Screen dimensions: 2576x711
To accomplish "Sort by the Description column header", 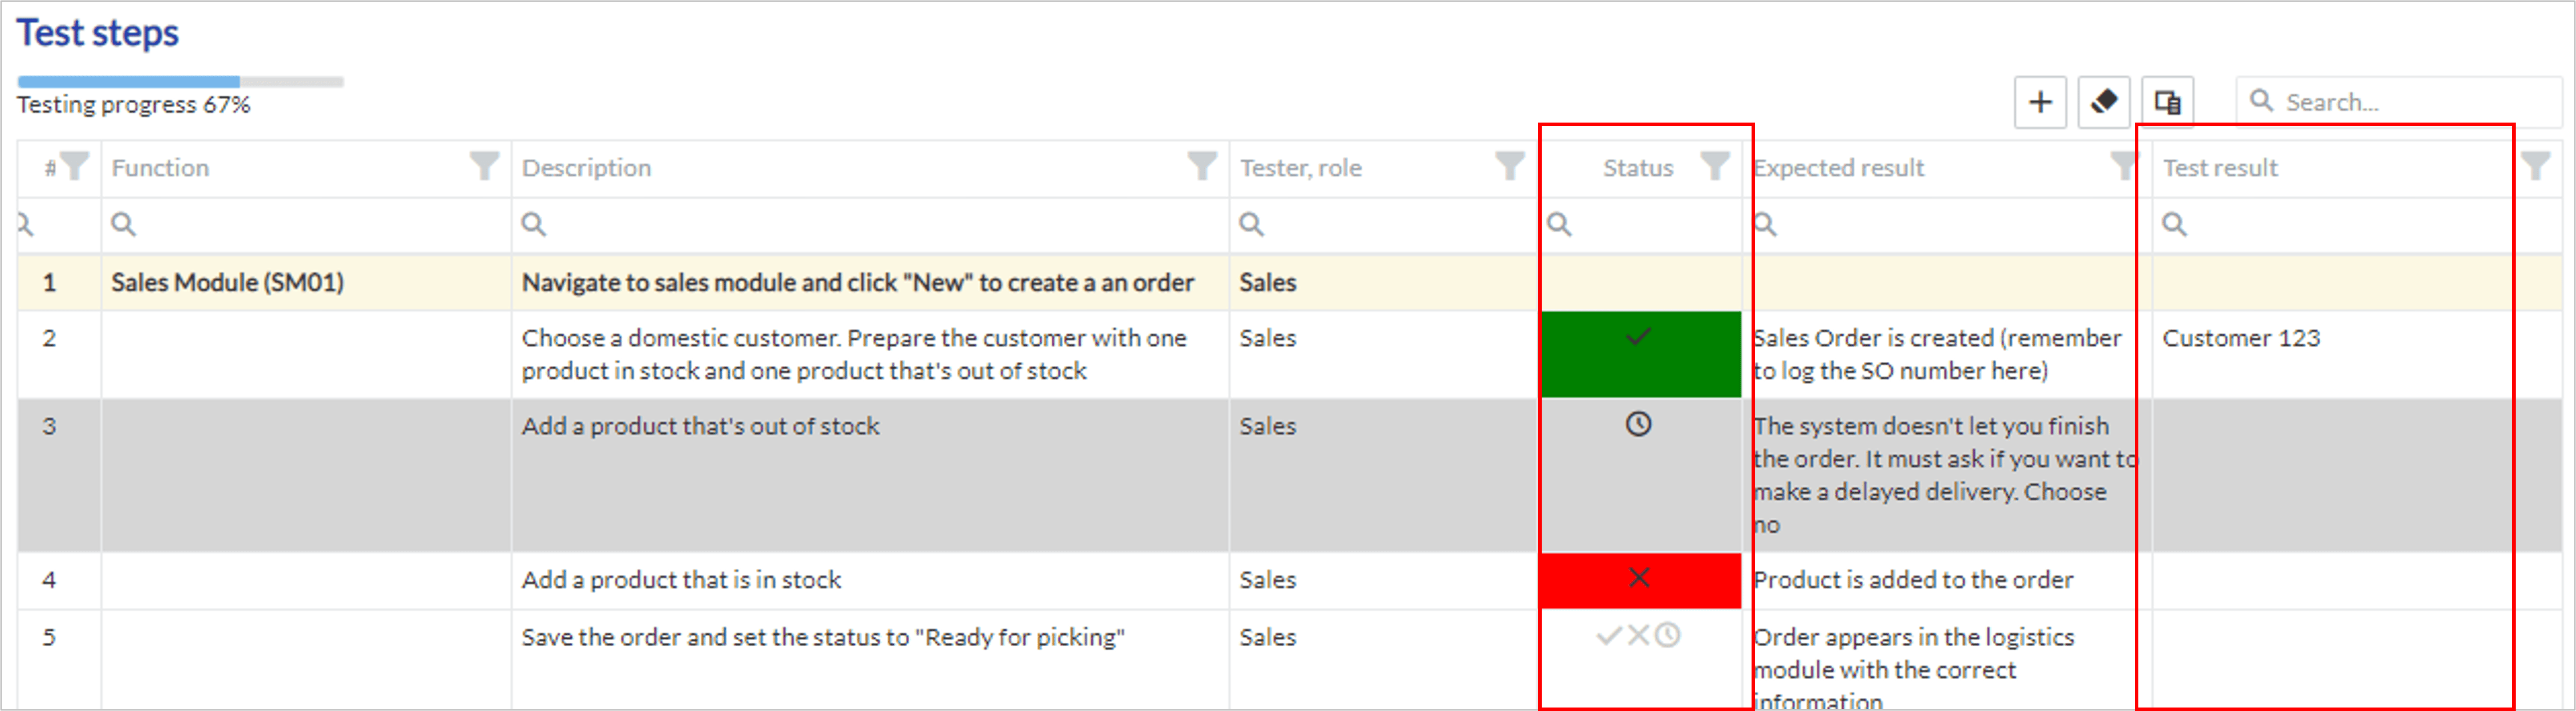I will pyautogui.click(x=586, y=168).
